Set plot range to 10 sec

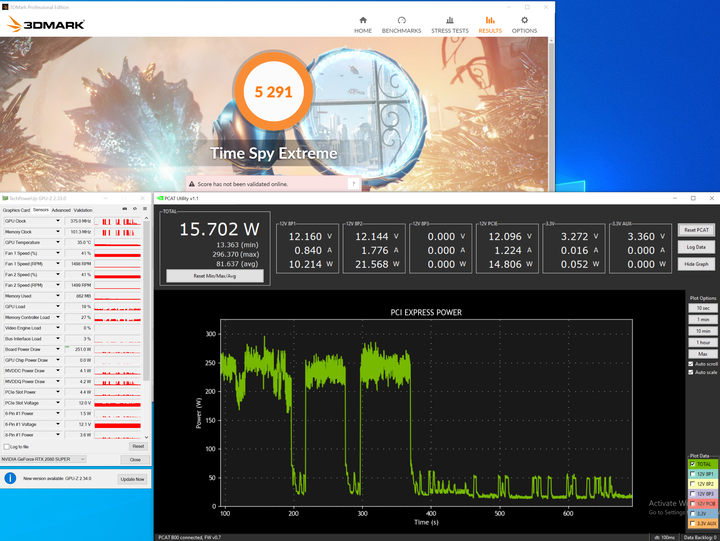[x=703, y=308]
